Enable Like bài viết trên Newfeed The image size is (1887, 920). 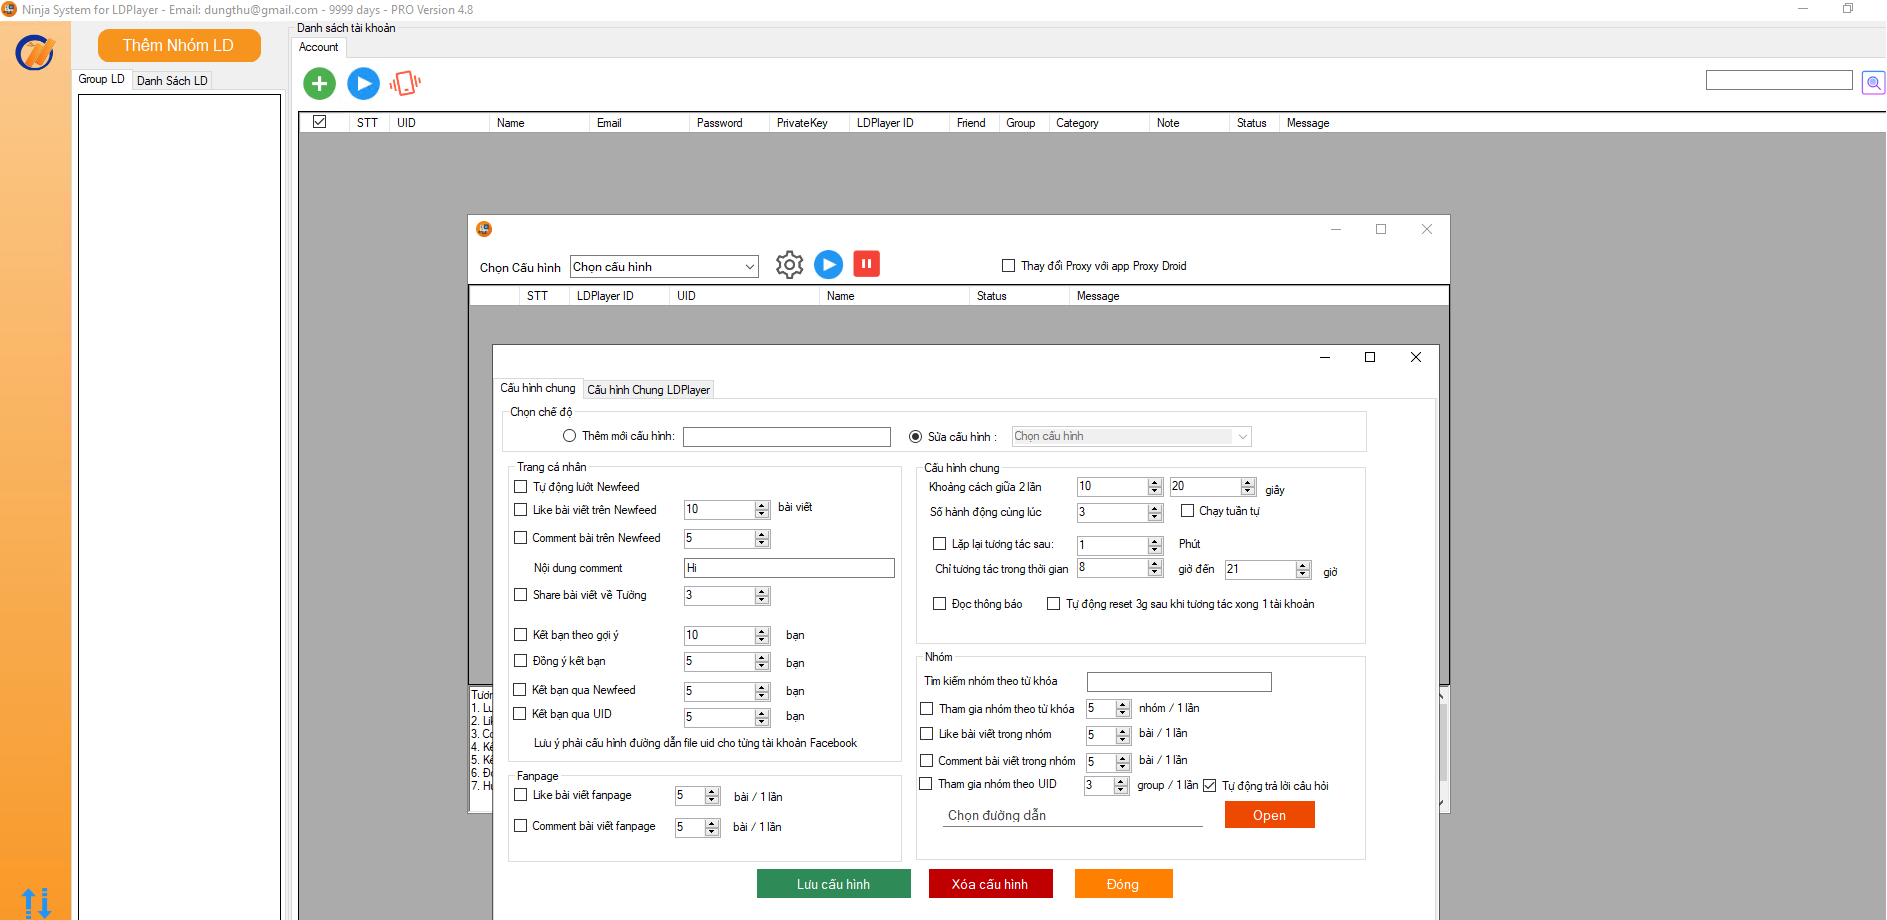pyautogui.click(x=520, y=510)
